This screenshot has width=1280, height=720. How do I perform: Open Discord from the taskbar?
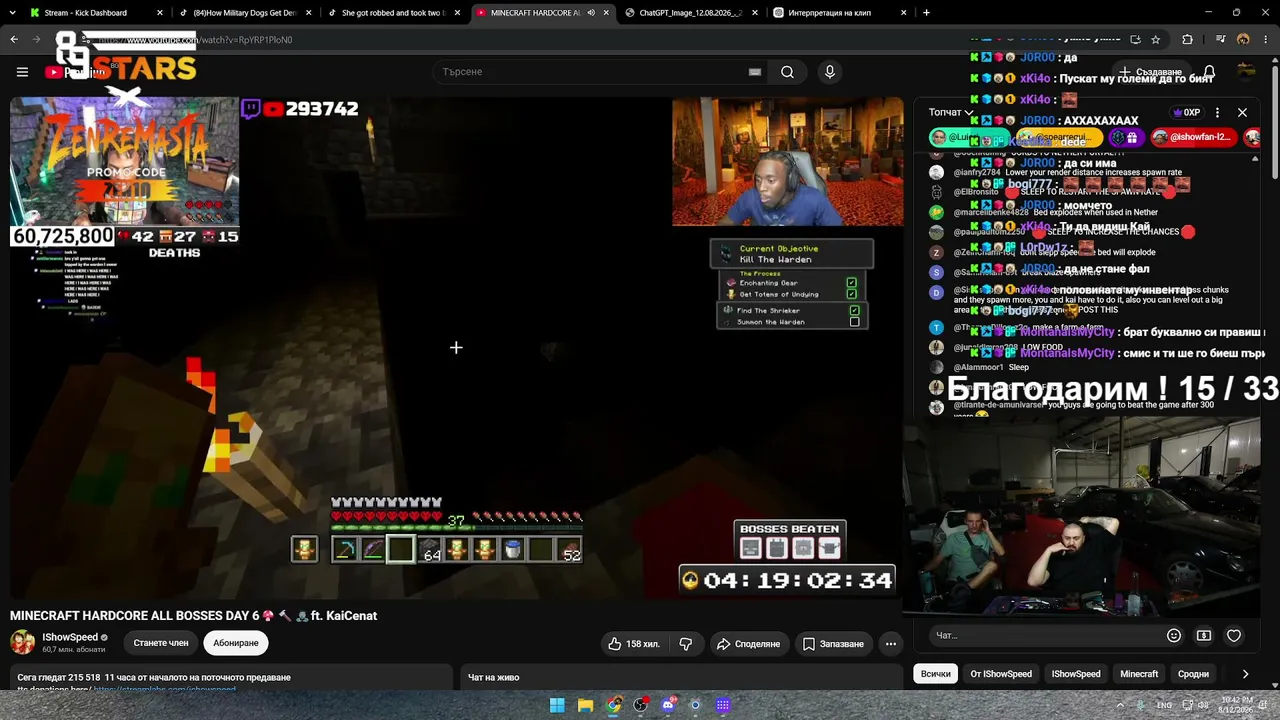click(668, 705)
